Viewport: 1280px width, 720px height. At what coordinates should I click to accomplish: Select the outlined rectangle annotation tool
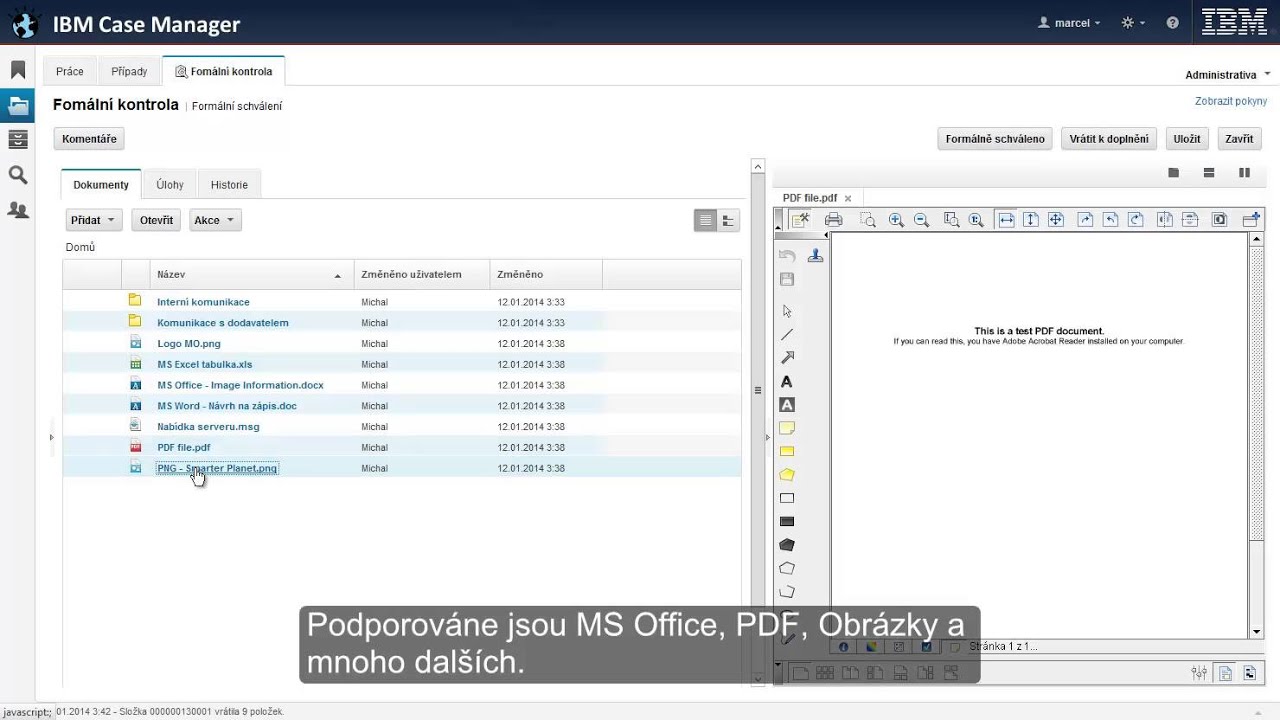pos(787,498)
